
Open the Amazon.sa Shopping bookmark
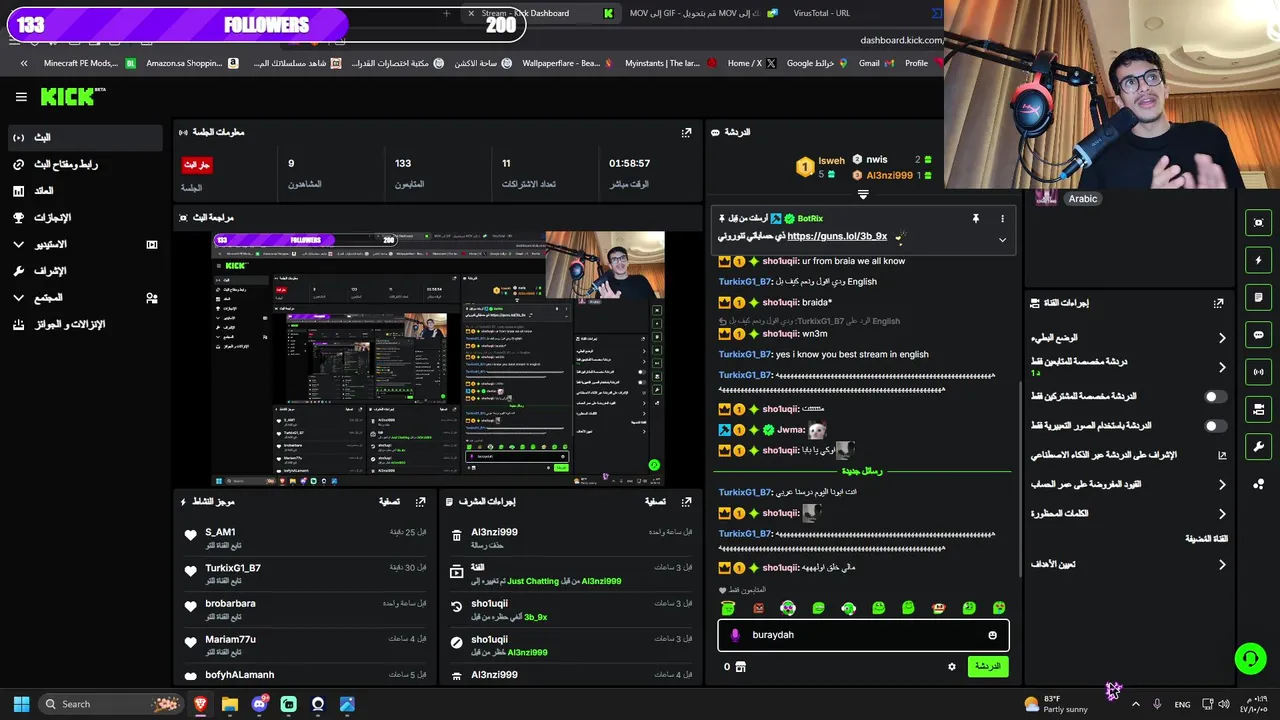point(192,63)
